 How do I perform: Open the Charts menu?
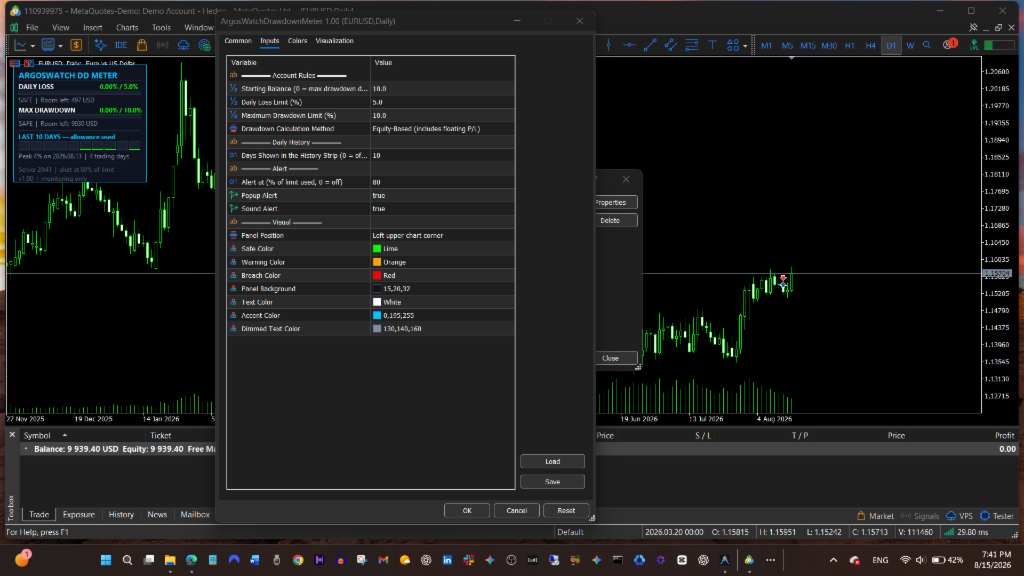coord(127,27)
